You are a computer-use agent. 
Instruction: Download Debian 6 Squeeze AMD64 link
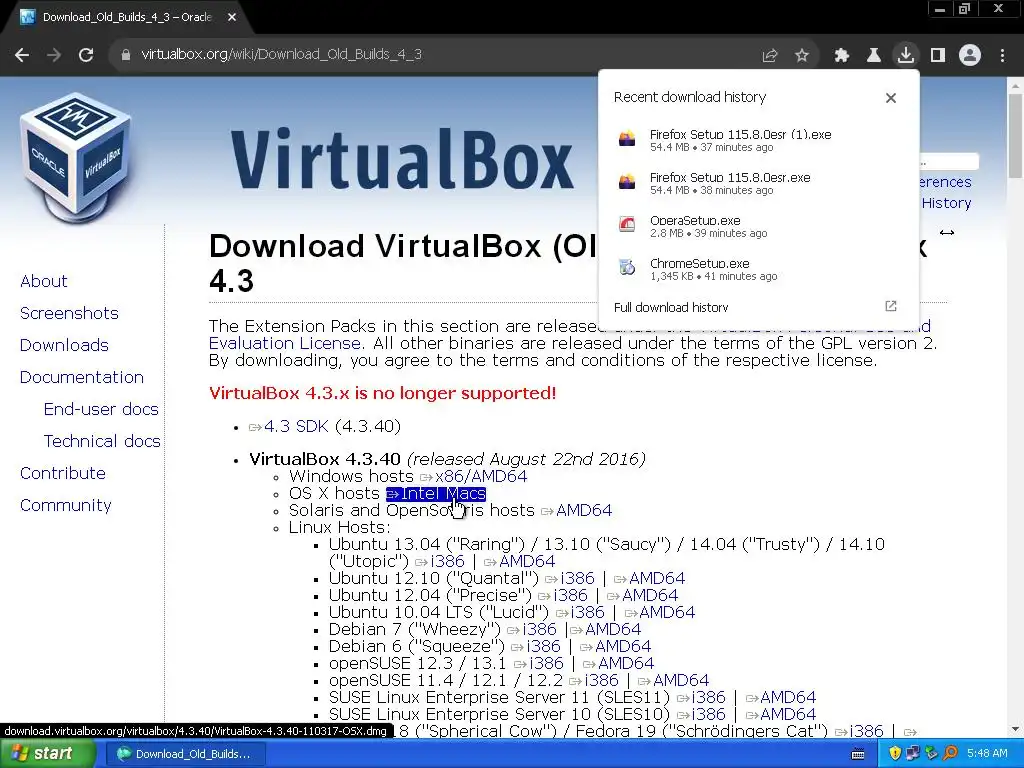pyautogui.click(x=616, y=647)
